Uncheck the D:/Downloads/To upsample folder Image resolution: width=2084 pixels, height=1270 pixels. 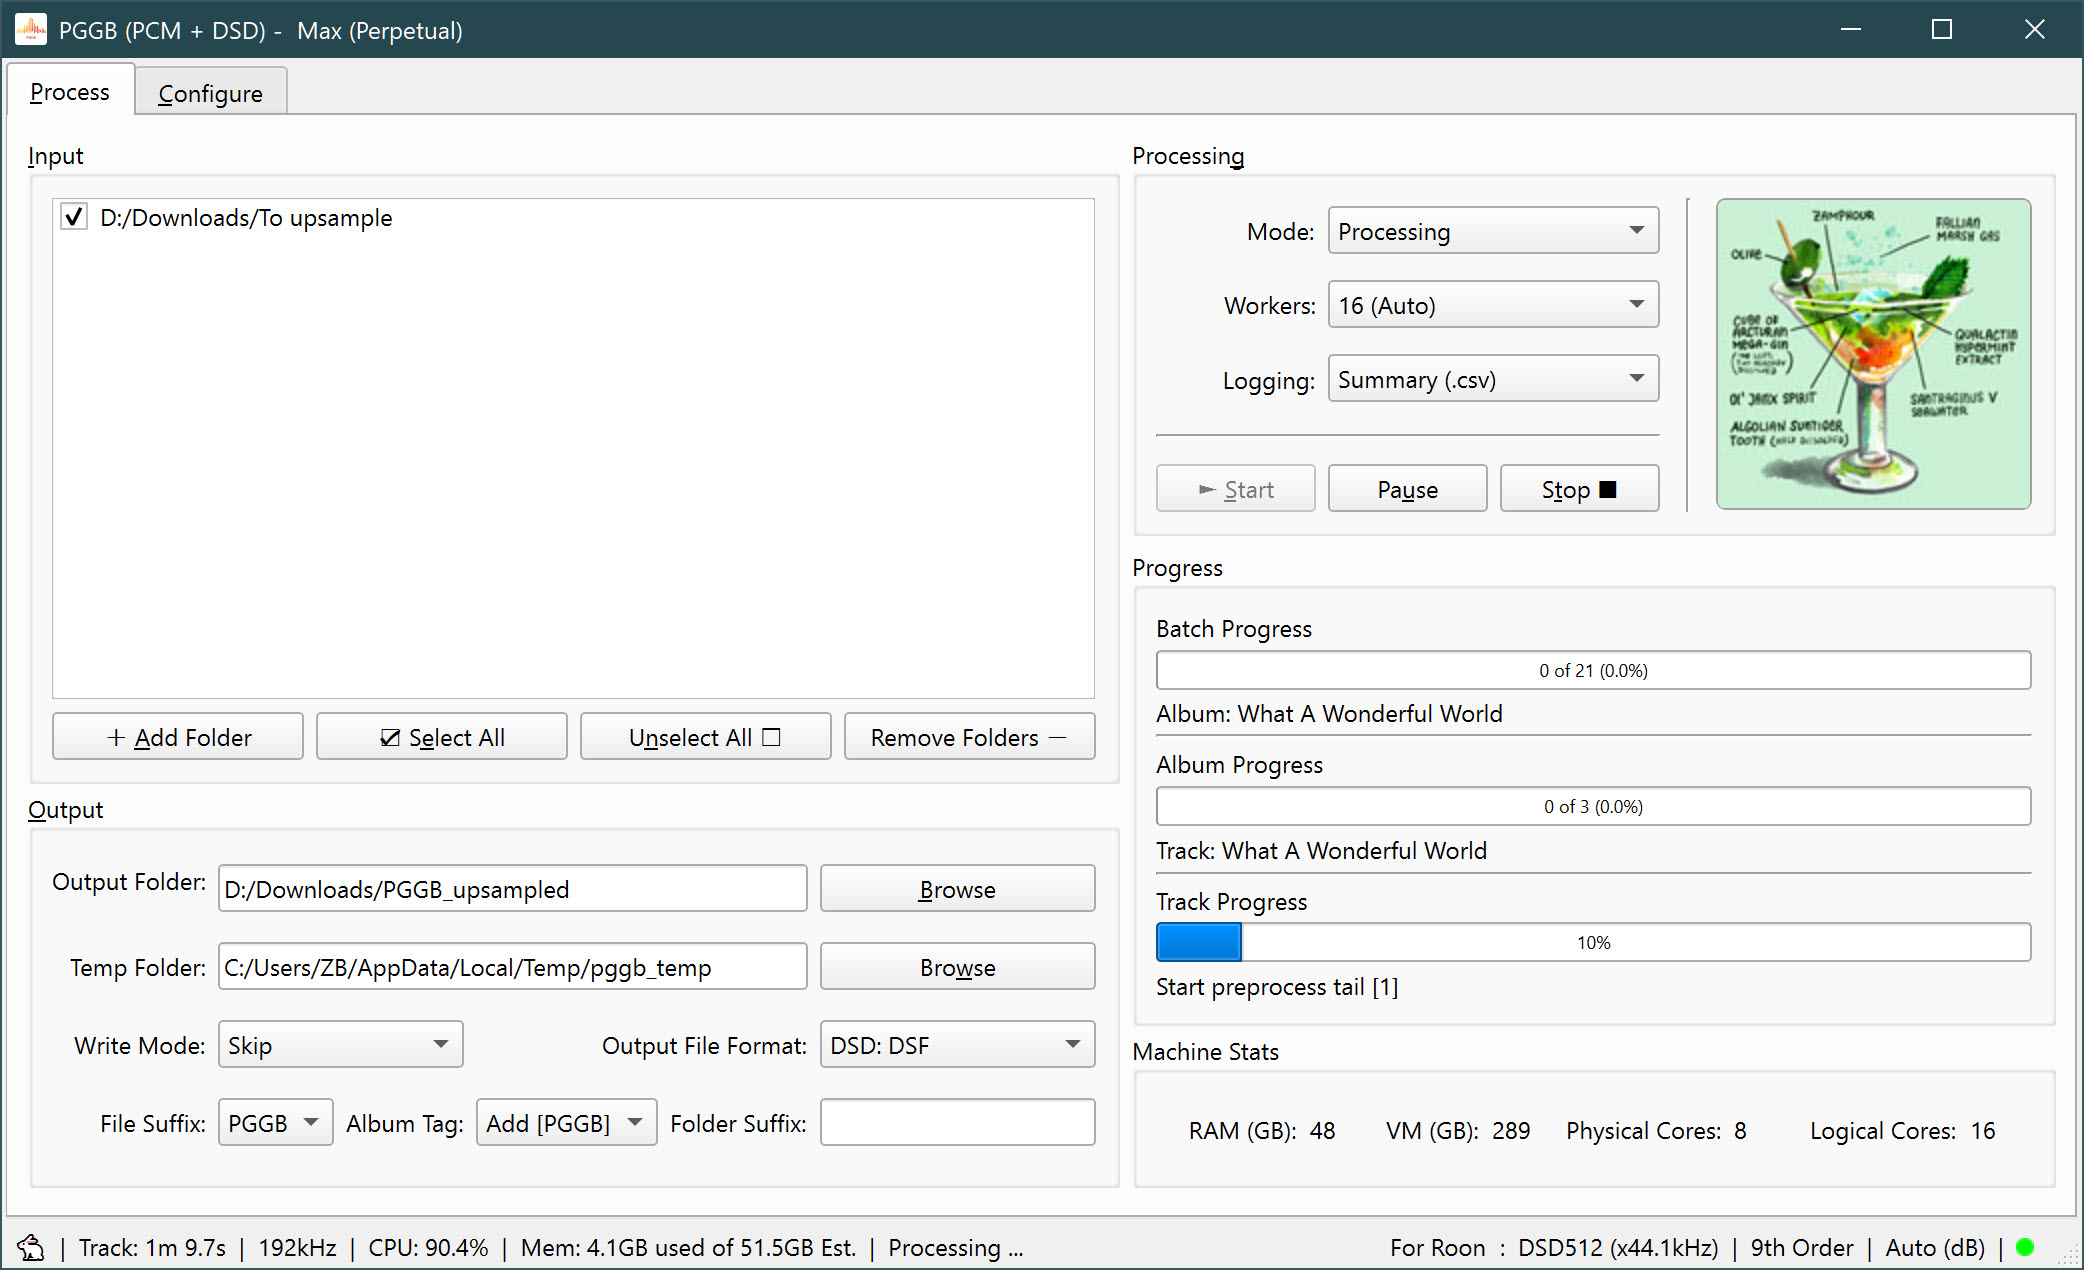click(x=73, y=216)
